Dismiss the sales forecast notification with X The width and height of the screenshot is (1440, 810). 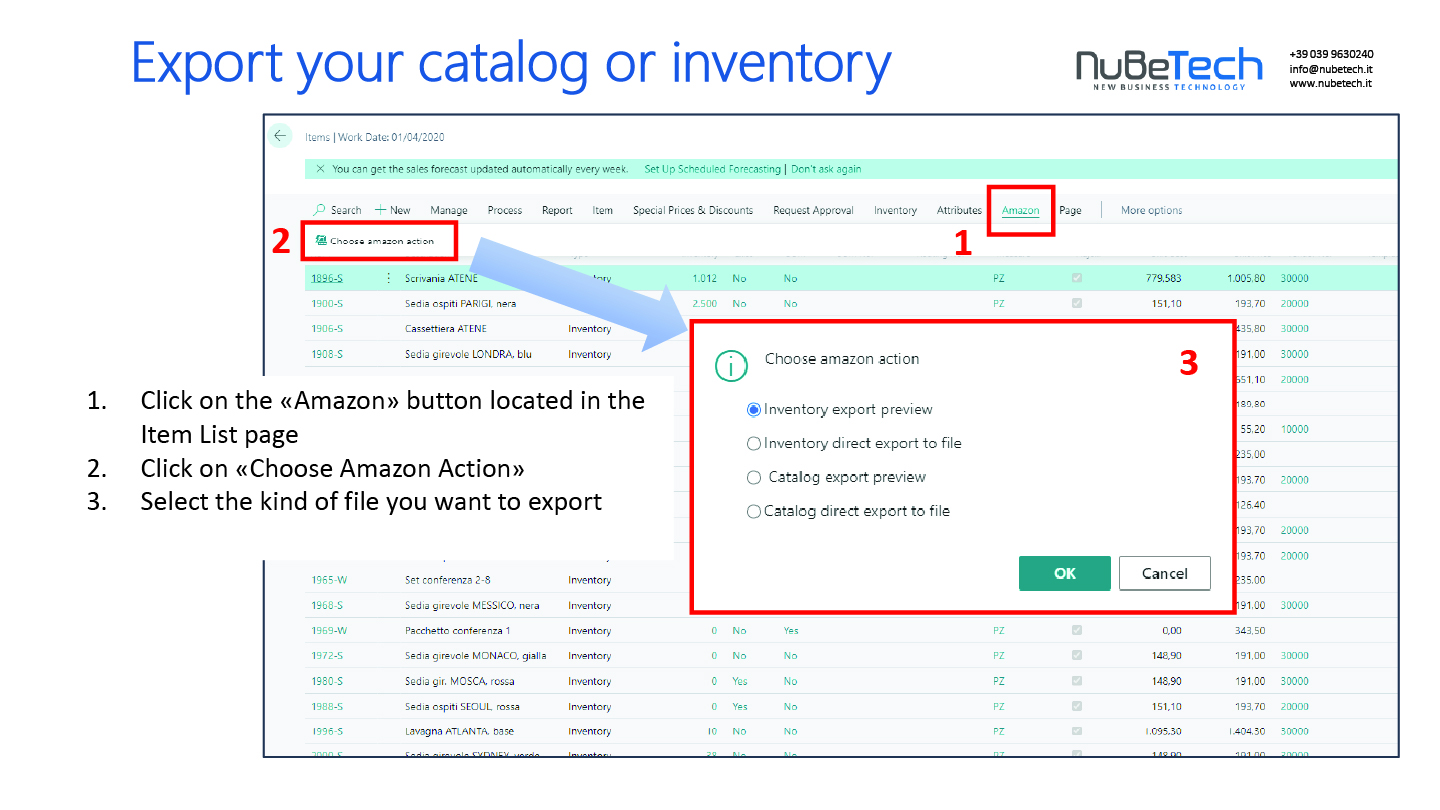320,169
